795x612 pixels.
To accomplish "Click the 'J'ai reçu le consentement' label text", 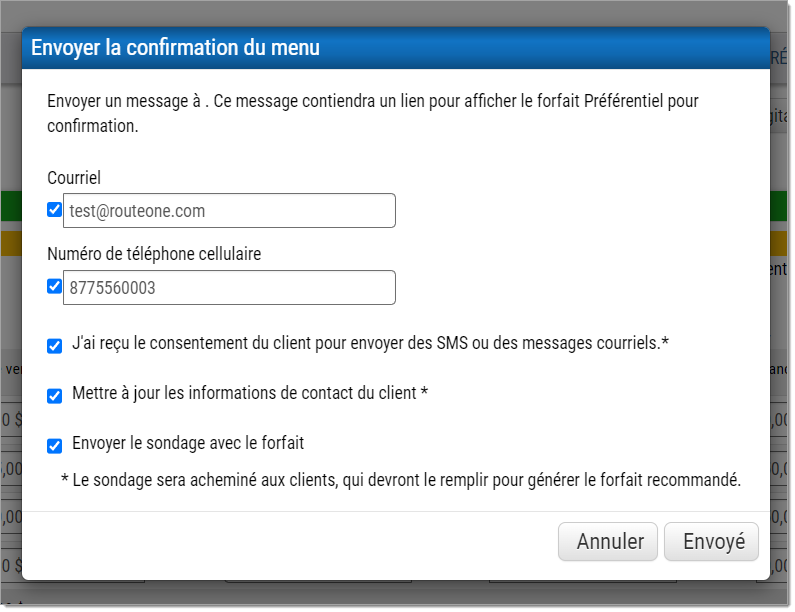I will click(x=370, y=344).
